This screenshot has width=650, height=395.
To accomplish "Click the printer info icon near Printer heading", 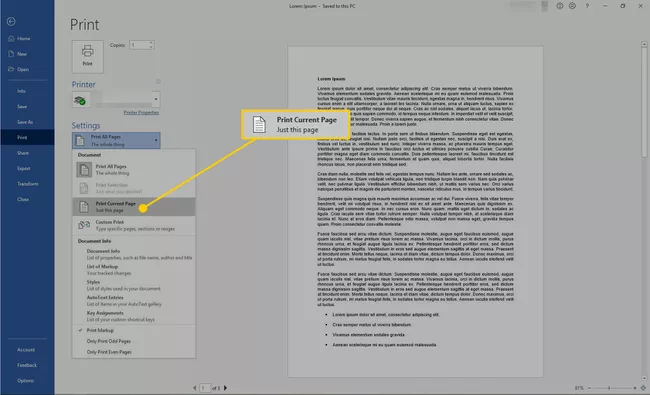I will click(158, 82).
